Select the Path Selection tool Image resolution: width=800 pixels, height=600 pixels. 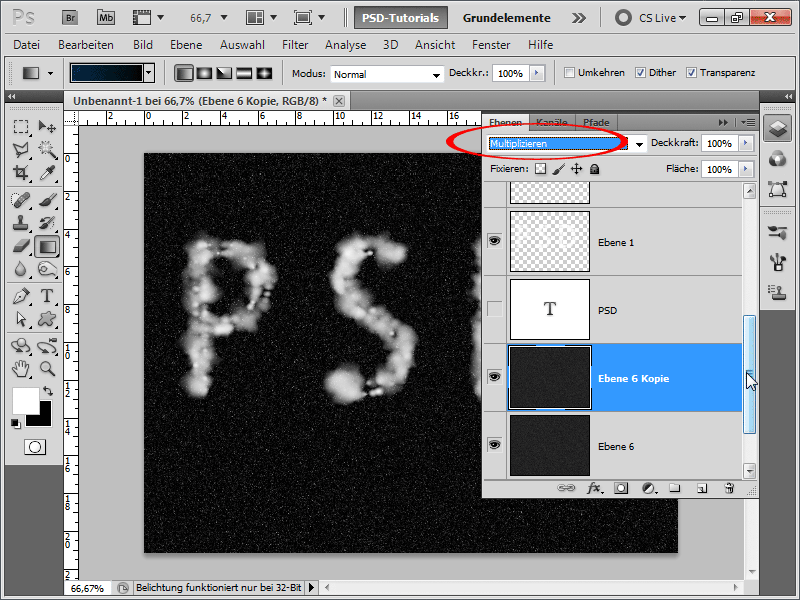coord(21,319)
